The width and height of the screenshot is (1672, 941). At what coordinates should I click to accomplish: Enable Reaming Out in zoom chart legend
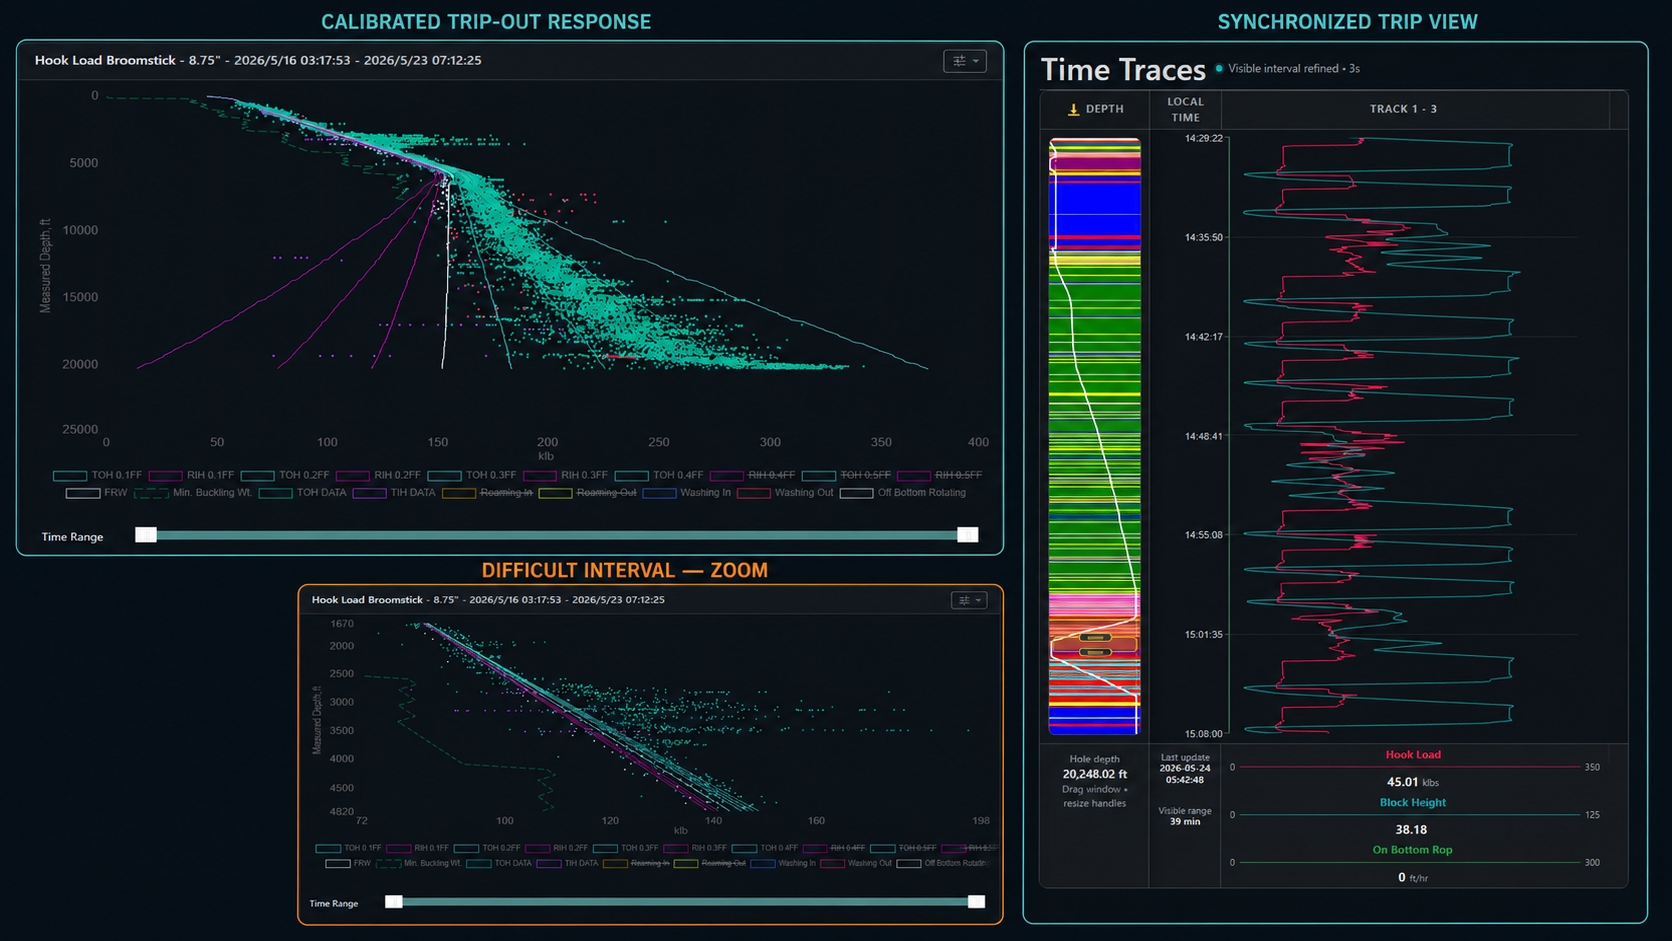[x=710, y=864]
